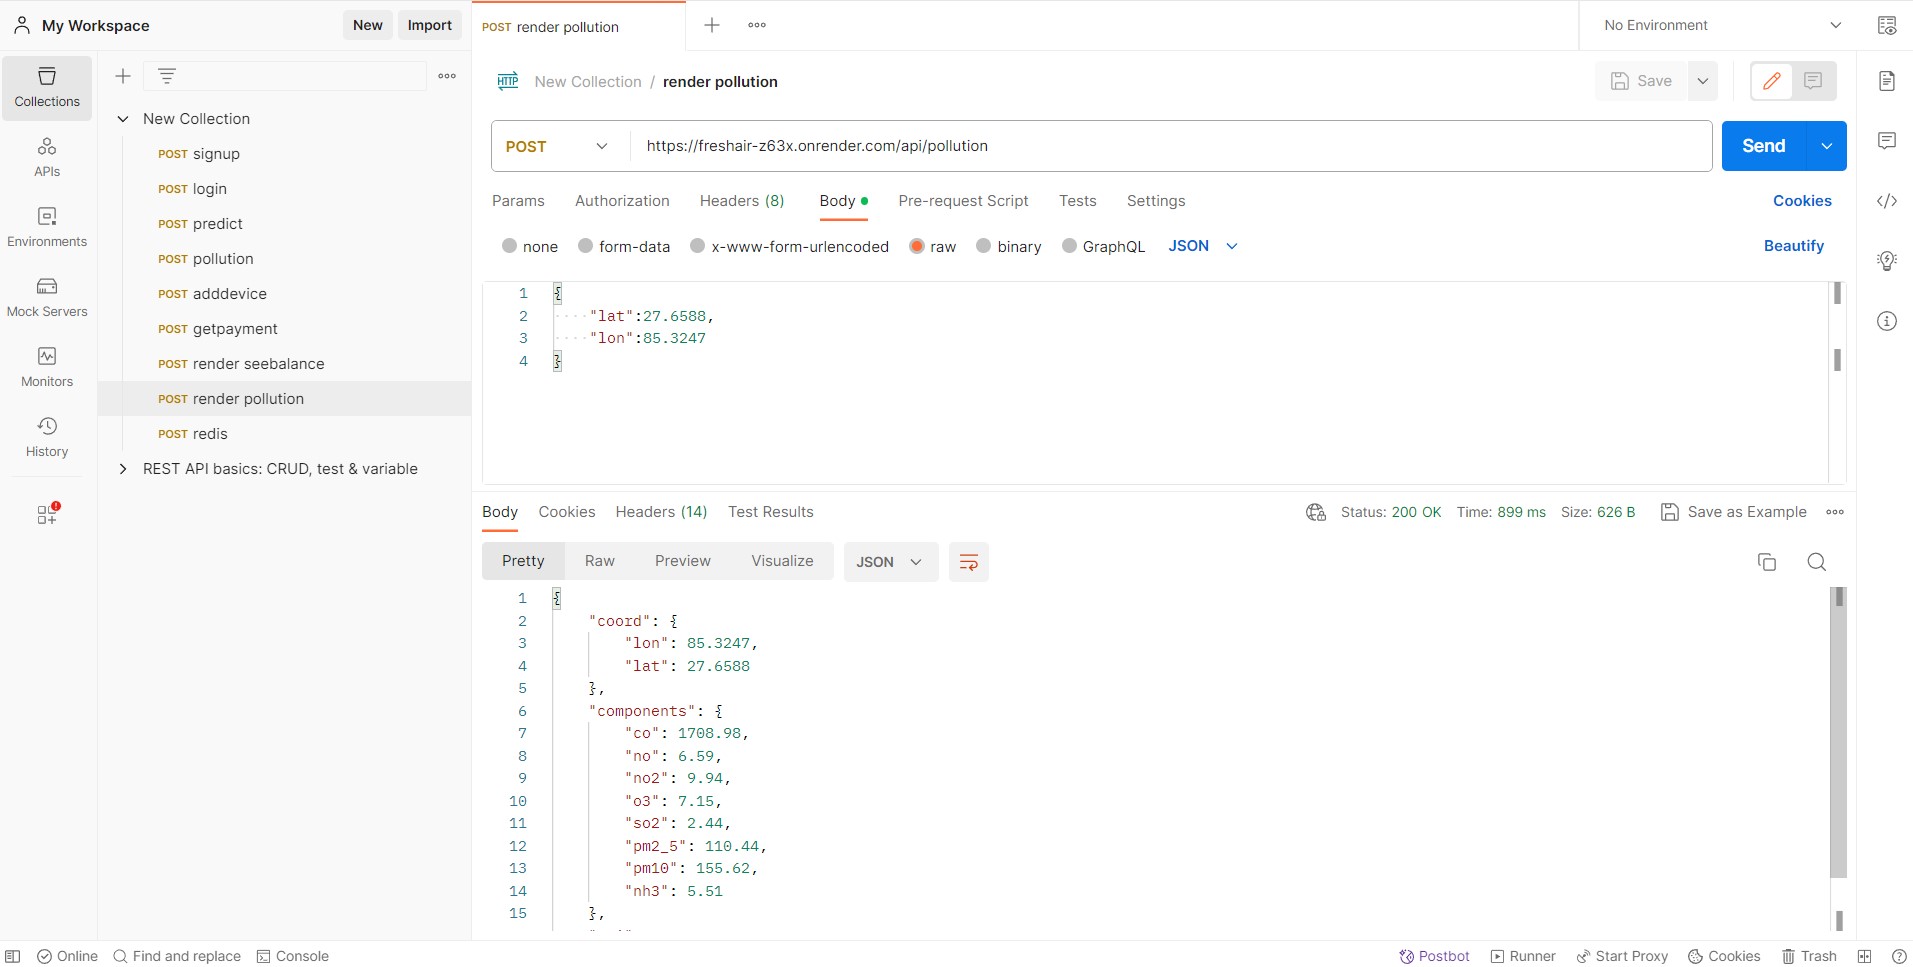
Task: Click the filter icon in the collections search bar
Action: tap(167, 76)
